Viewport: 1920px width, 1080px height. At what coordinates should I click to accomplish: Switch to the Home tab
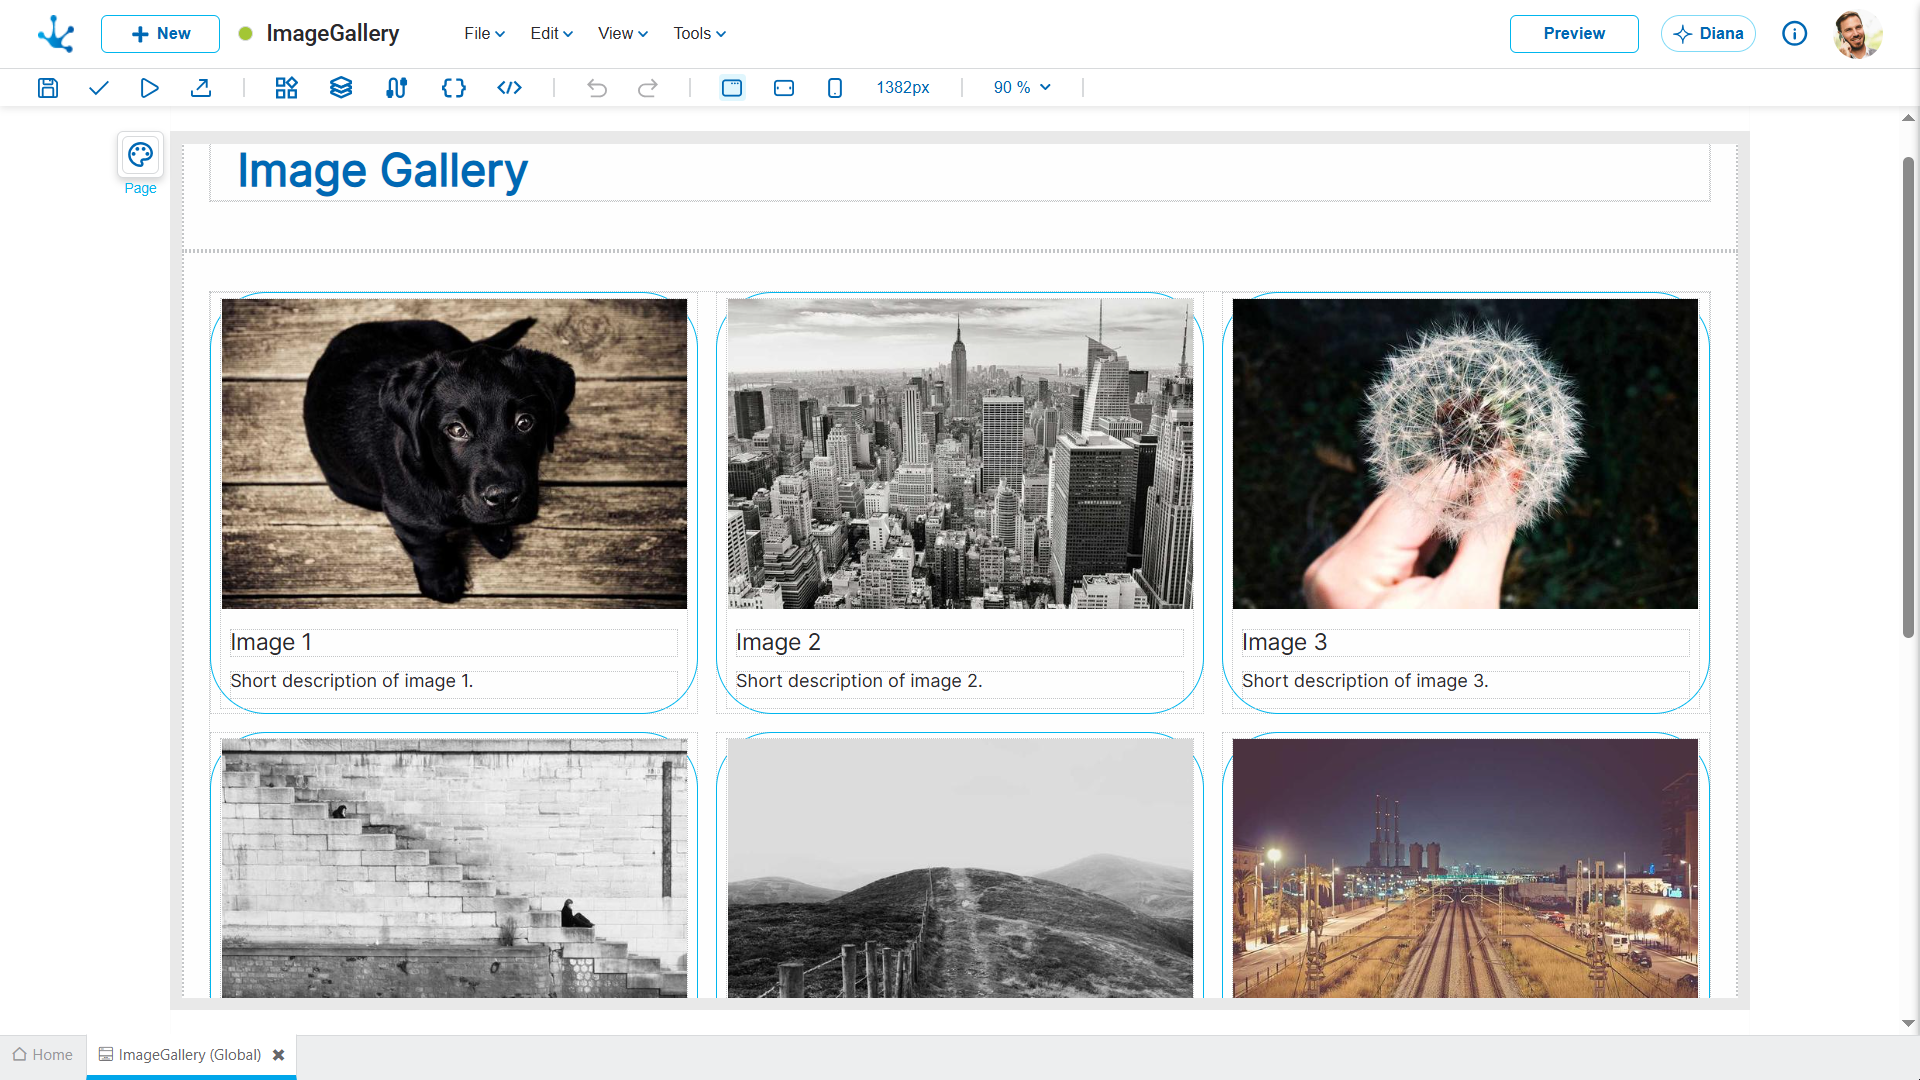tap(43, 1055)
